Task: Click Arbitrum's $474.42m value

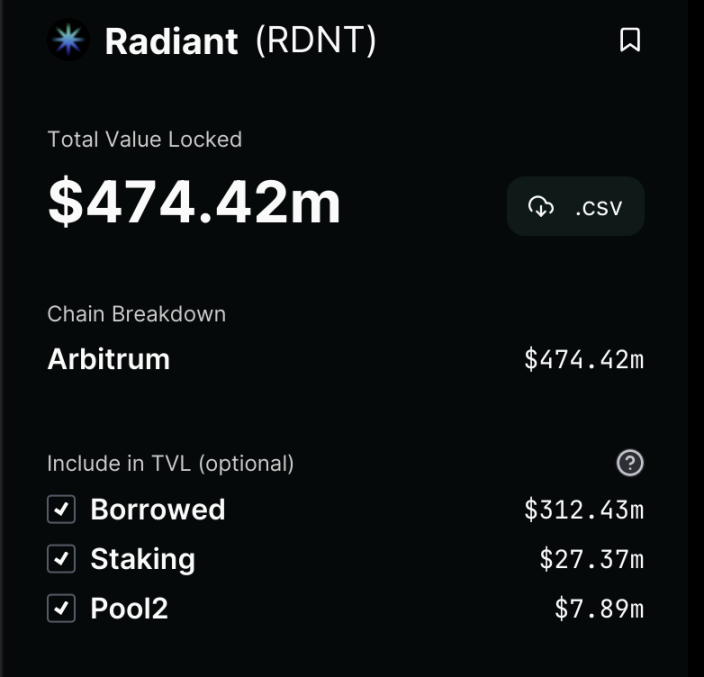Action: [584, 359]
